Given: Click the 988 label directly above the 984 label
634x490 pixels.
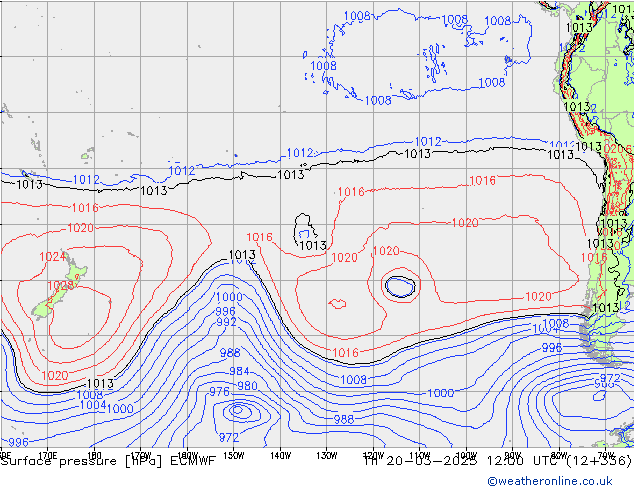Looking at the screenshot, I should click(230, 353).
